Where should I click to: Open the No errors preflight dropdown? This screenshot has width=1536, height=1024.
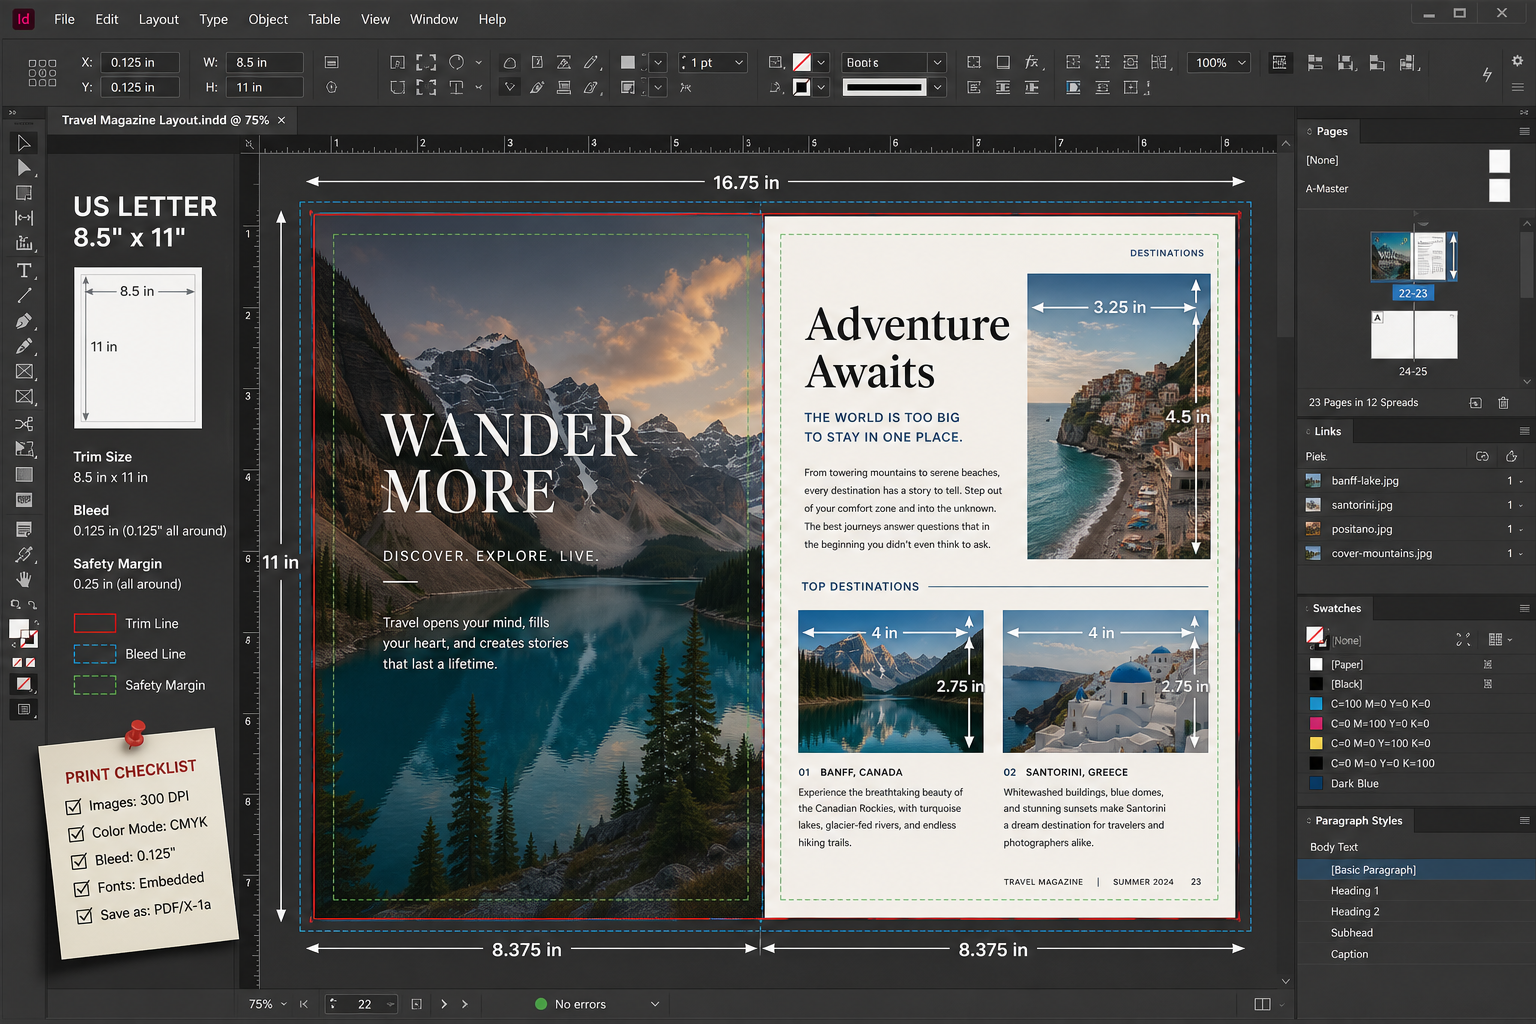click(x=655, y=1004)
